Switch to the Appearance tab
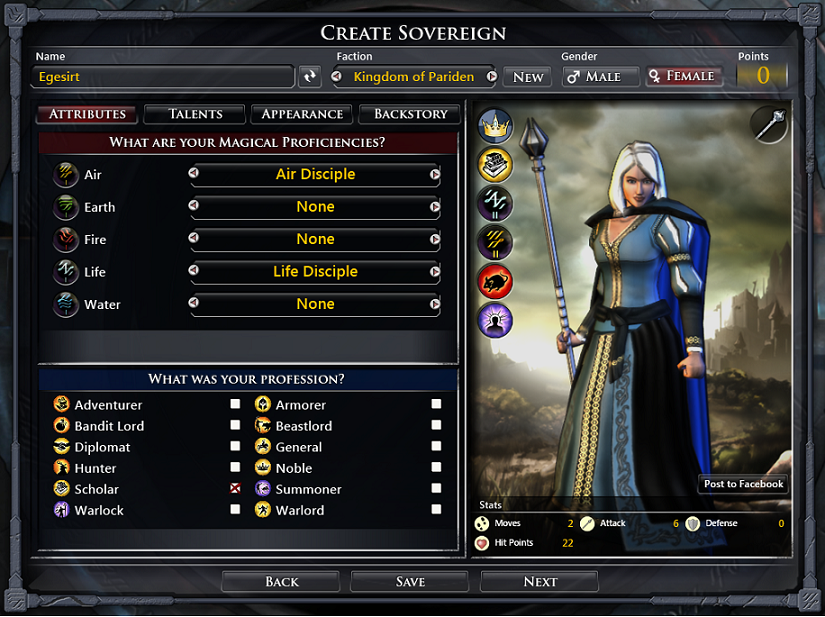 pyautogui.click(x=302, y=114)
